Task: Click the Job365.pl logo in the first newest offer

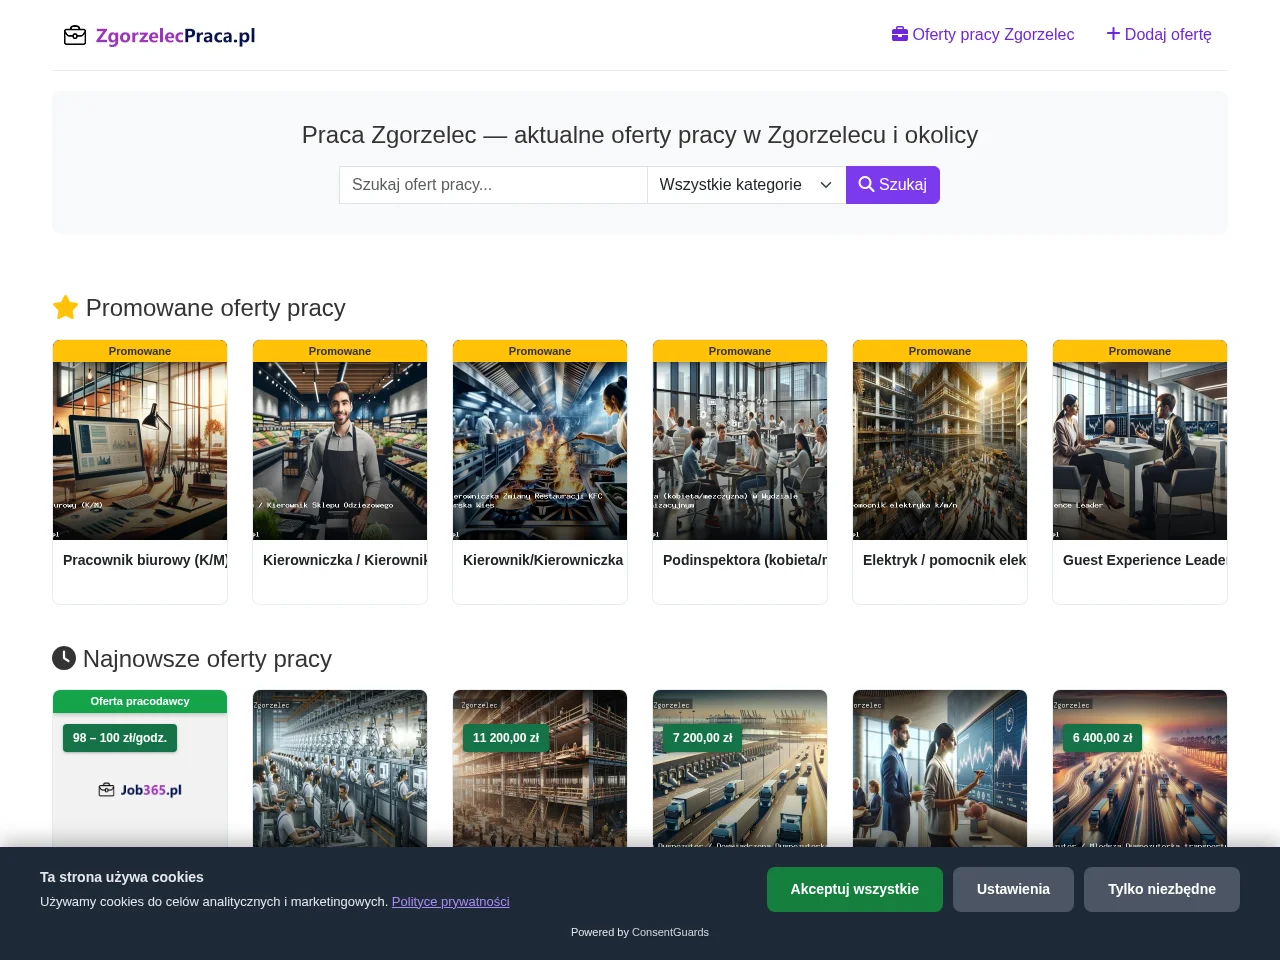Action: click(140, 790)
